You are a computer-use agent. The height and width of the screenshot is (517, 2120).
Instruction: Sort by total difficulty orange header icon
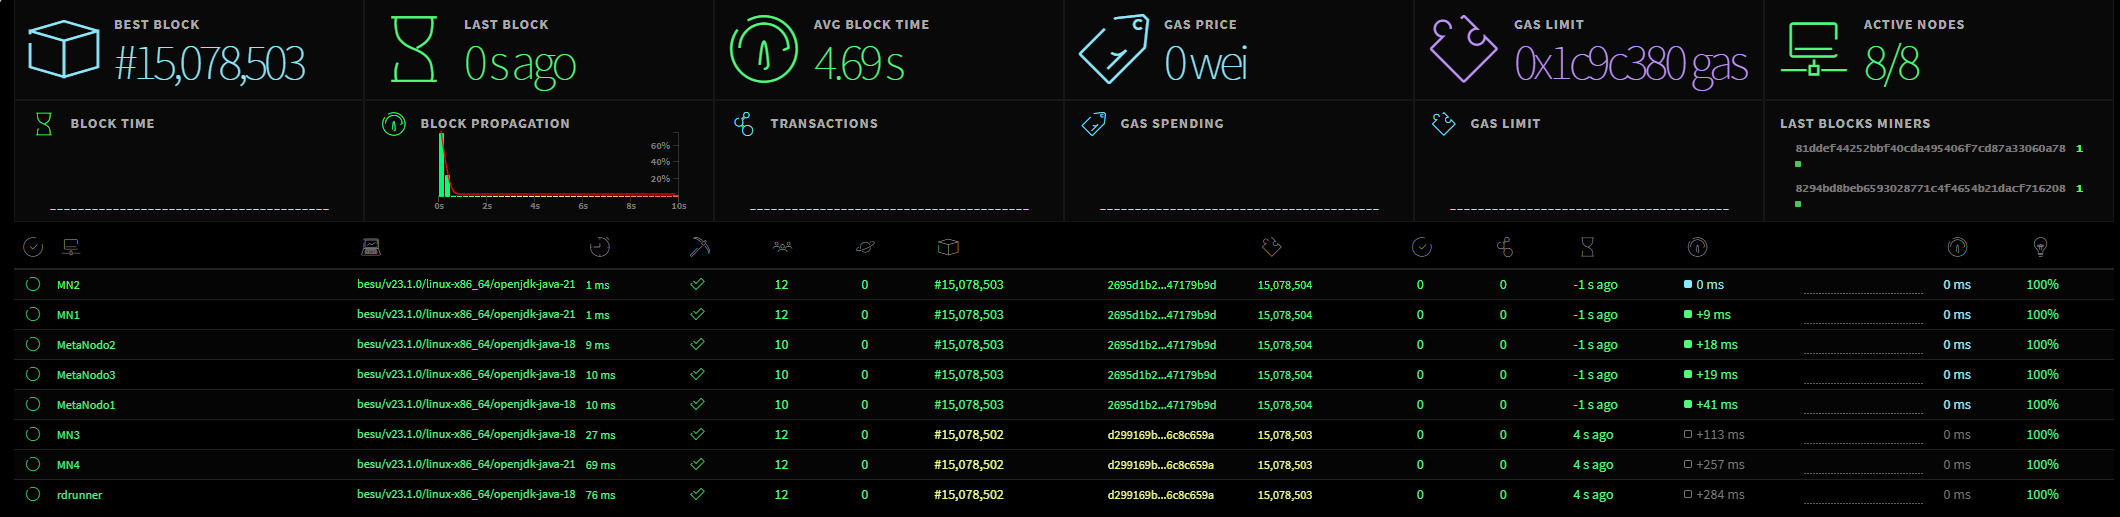(1272, 247)
